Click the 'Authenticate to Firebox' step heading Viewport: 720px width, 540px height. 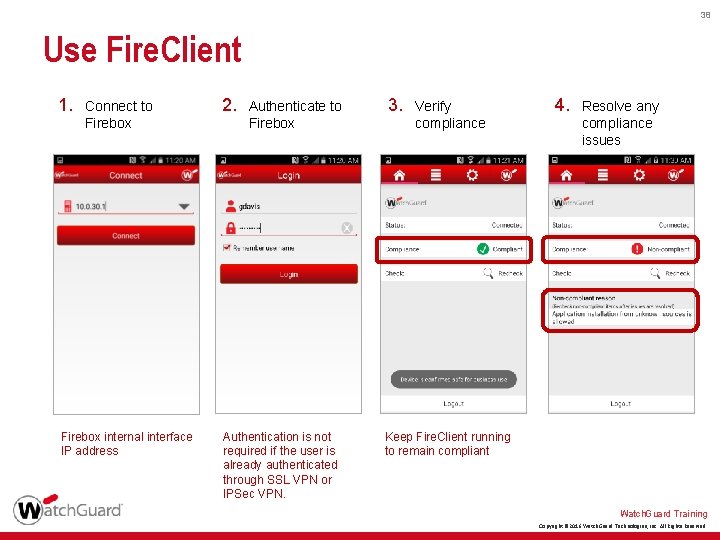[x=295, y=114]
